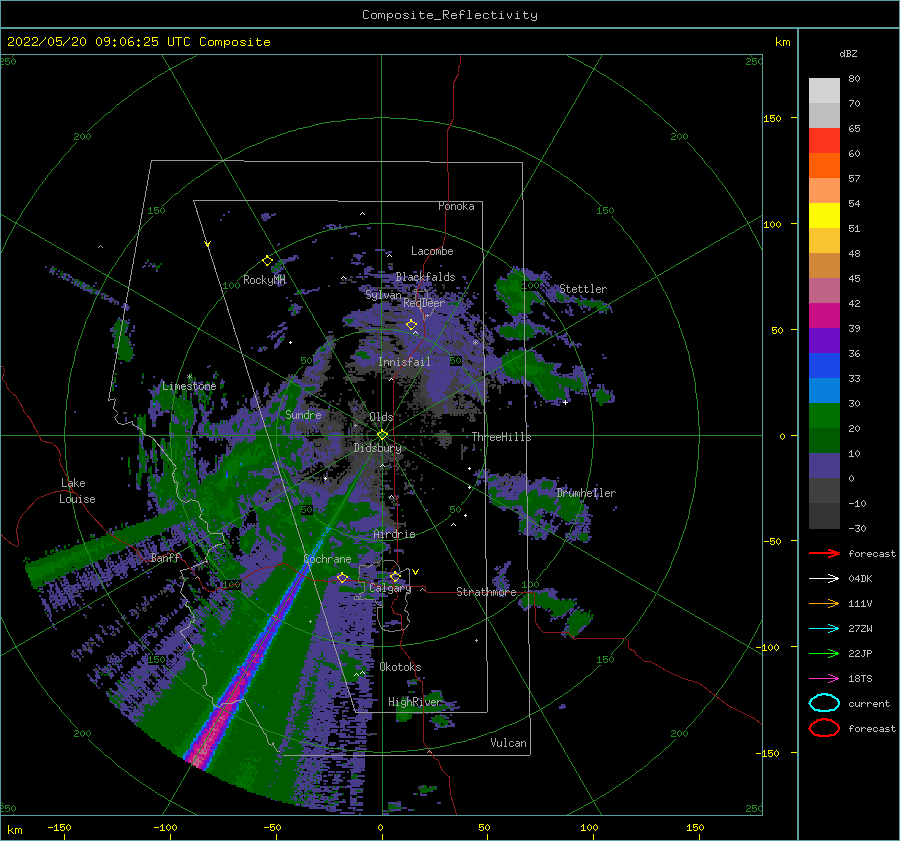This screenshot has height=841, width=900.
Task: Click the yellow diamond marker west of Calgary
Action: (342, 578)
